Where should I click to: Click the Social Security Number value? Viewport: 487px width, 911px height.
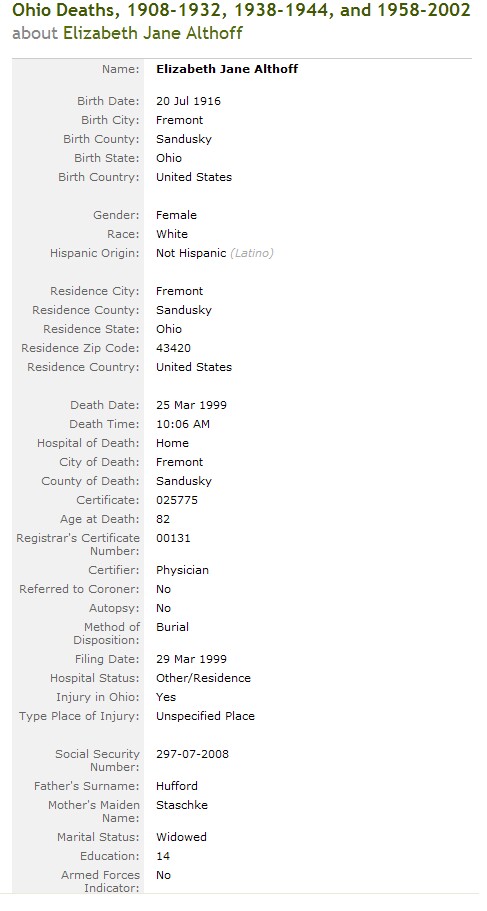[x=192, y=755]
